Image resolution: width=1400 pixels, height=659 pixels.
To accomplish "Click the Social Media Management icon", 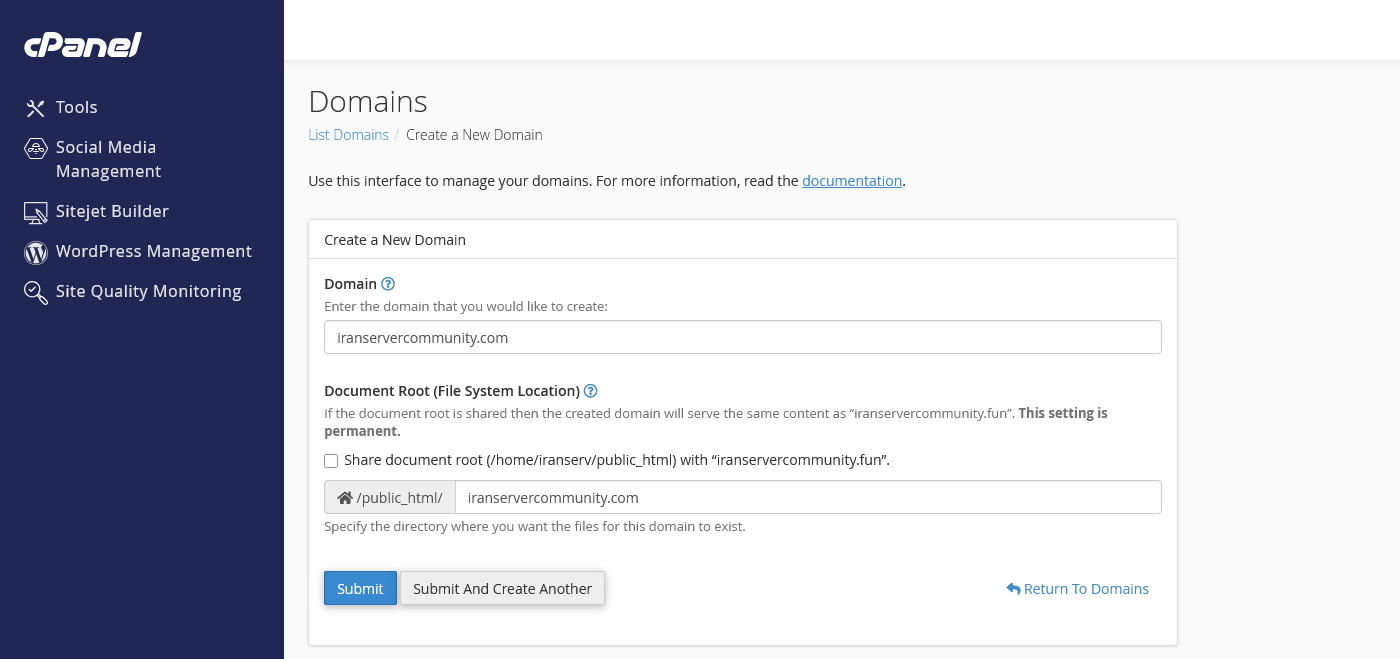I will click(36, 148).
